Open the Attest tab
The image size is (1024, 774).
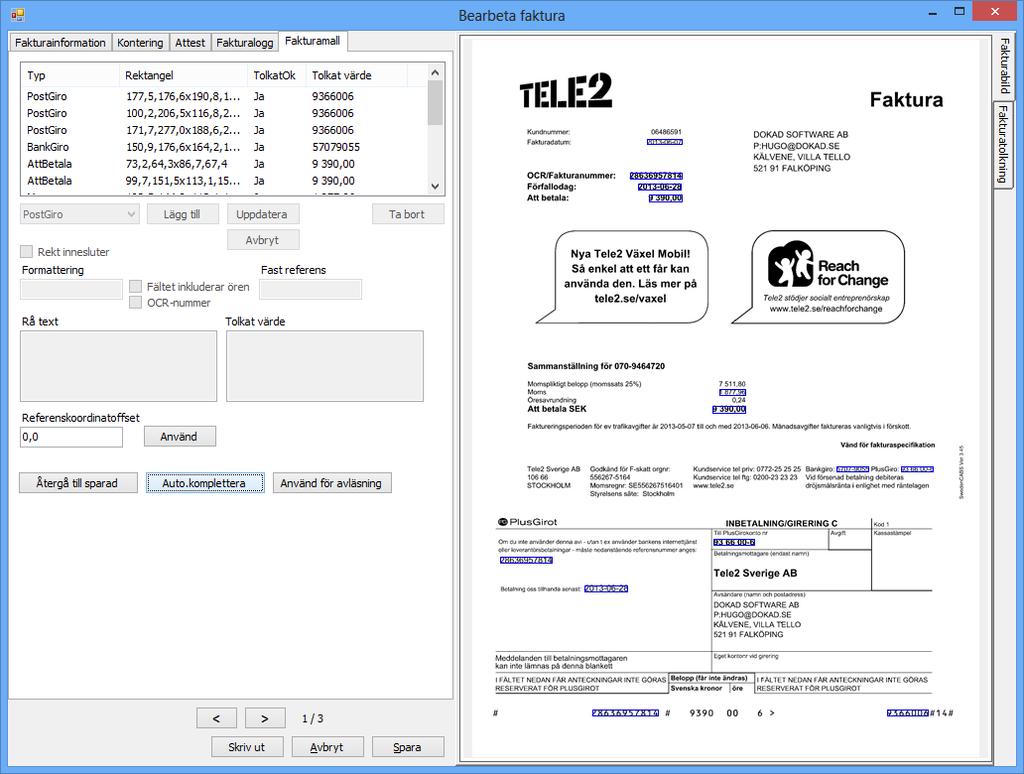point(190,42)
